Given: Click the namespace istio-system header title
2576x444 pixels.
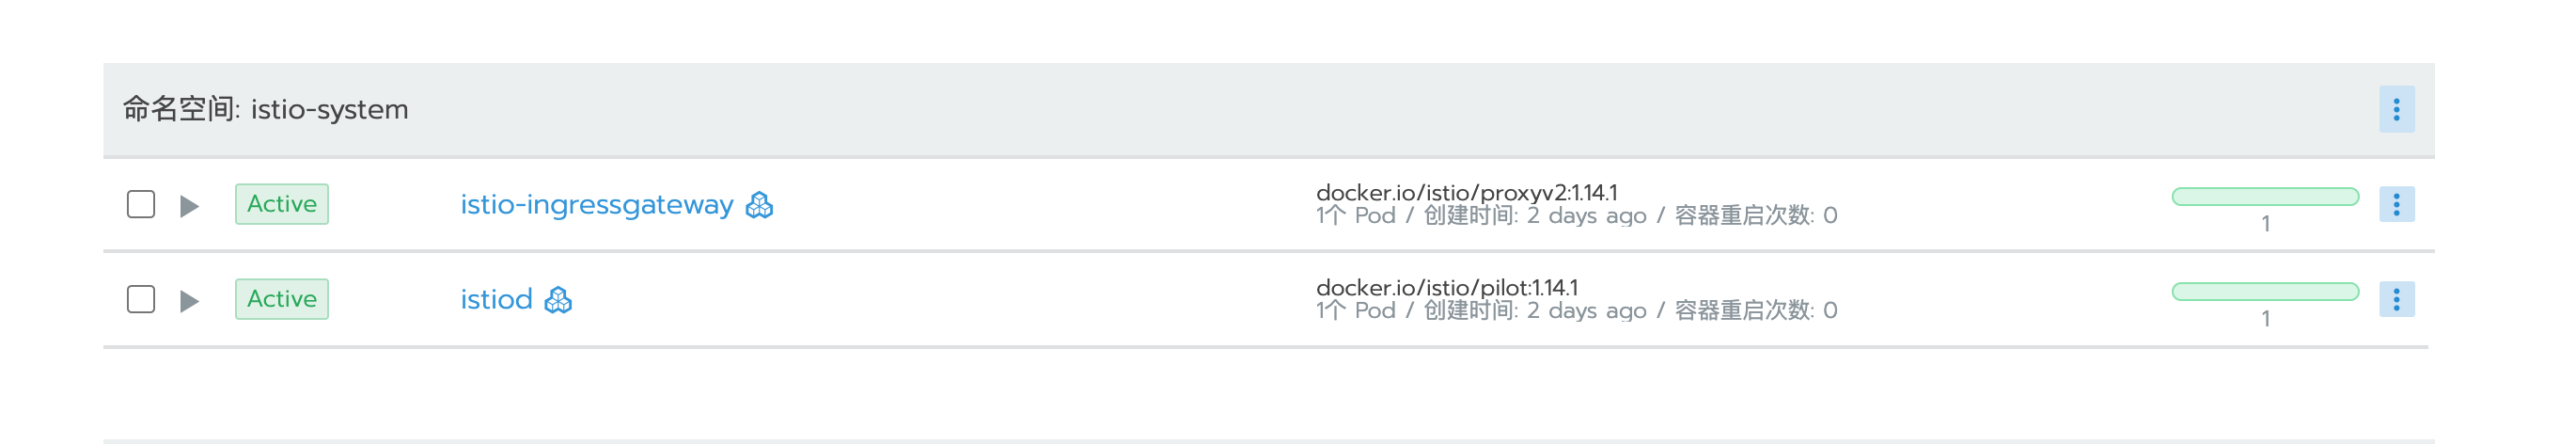Looking at the screenshot, I should [266, 109].
